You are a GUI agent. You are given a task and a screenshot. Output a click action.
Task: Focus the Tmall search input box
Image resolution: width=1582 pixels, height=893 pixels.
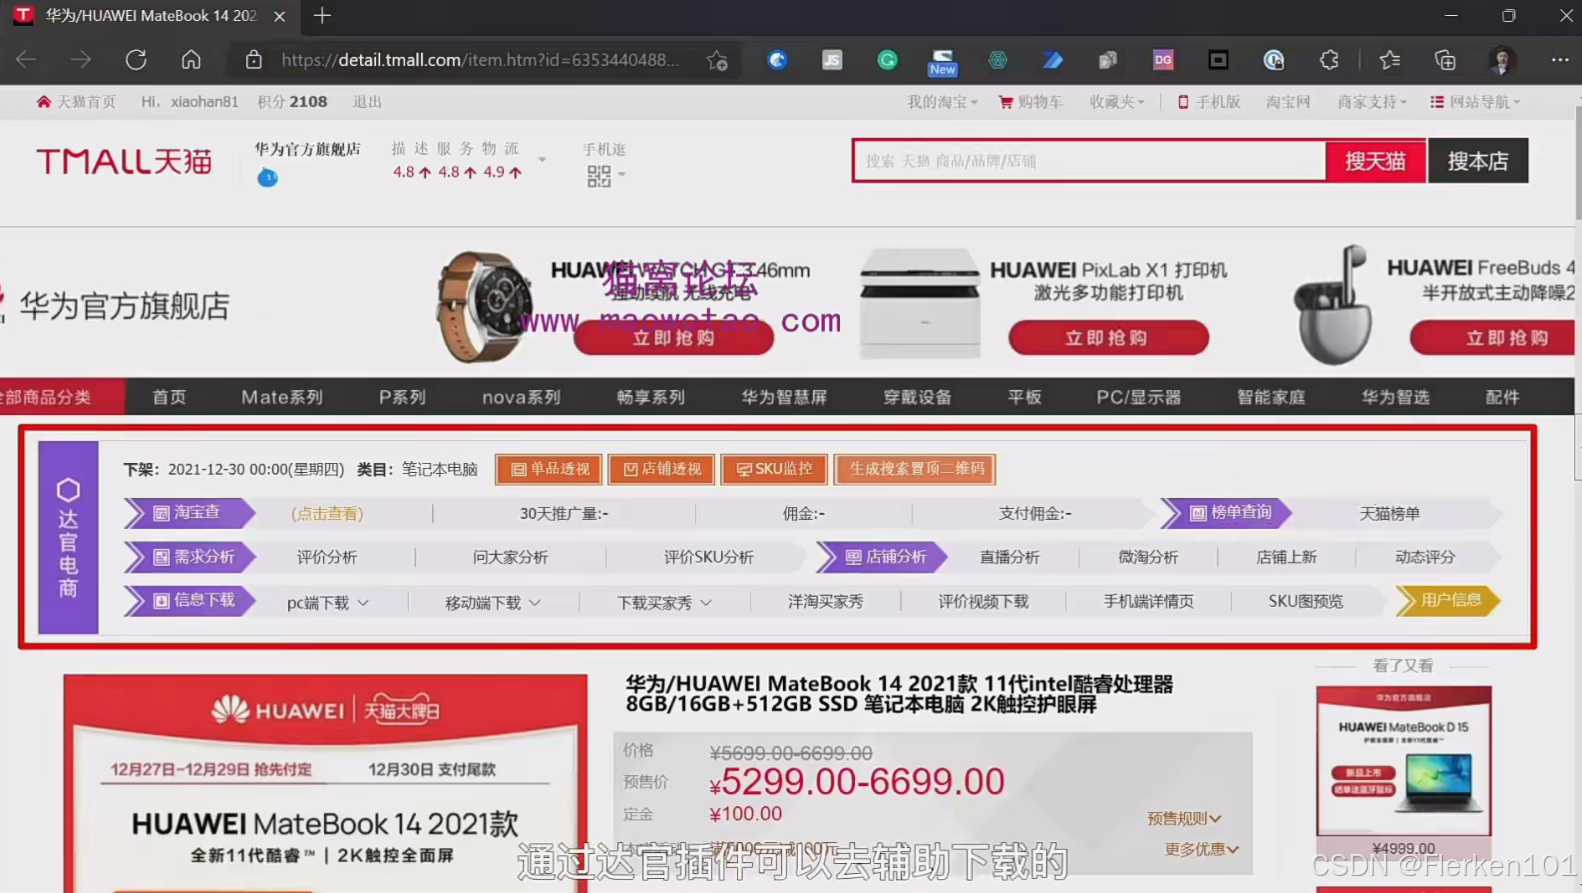point(1090,161)
